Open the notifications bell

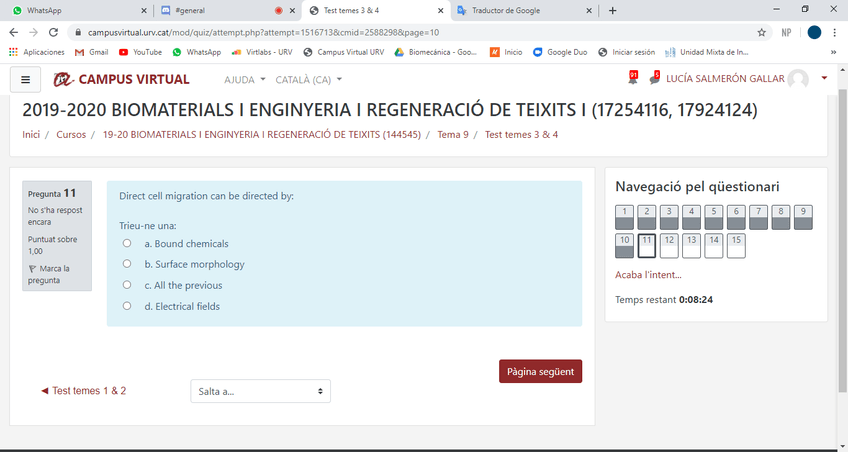pos(633,78)
